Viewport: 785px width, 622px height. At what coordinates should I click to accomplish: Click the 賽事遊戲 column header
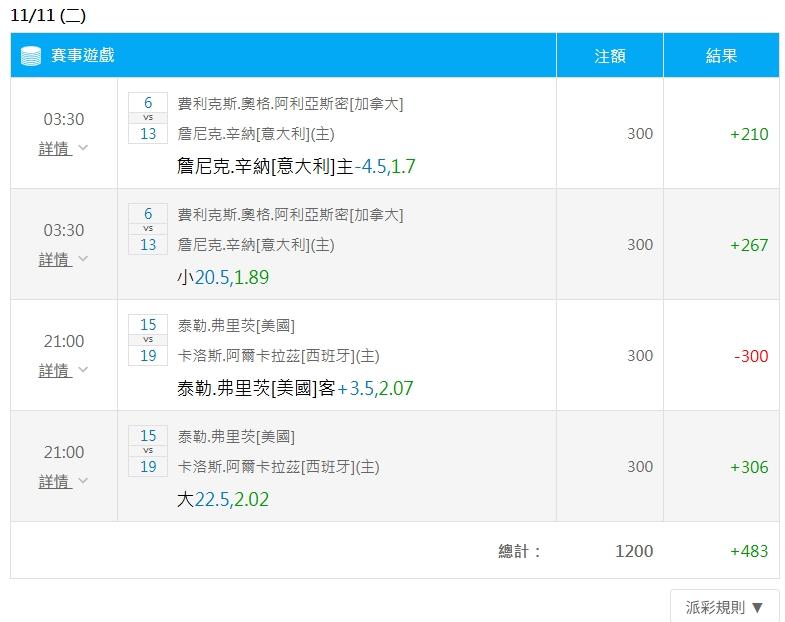(x=83, y=56)
